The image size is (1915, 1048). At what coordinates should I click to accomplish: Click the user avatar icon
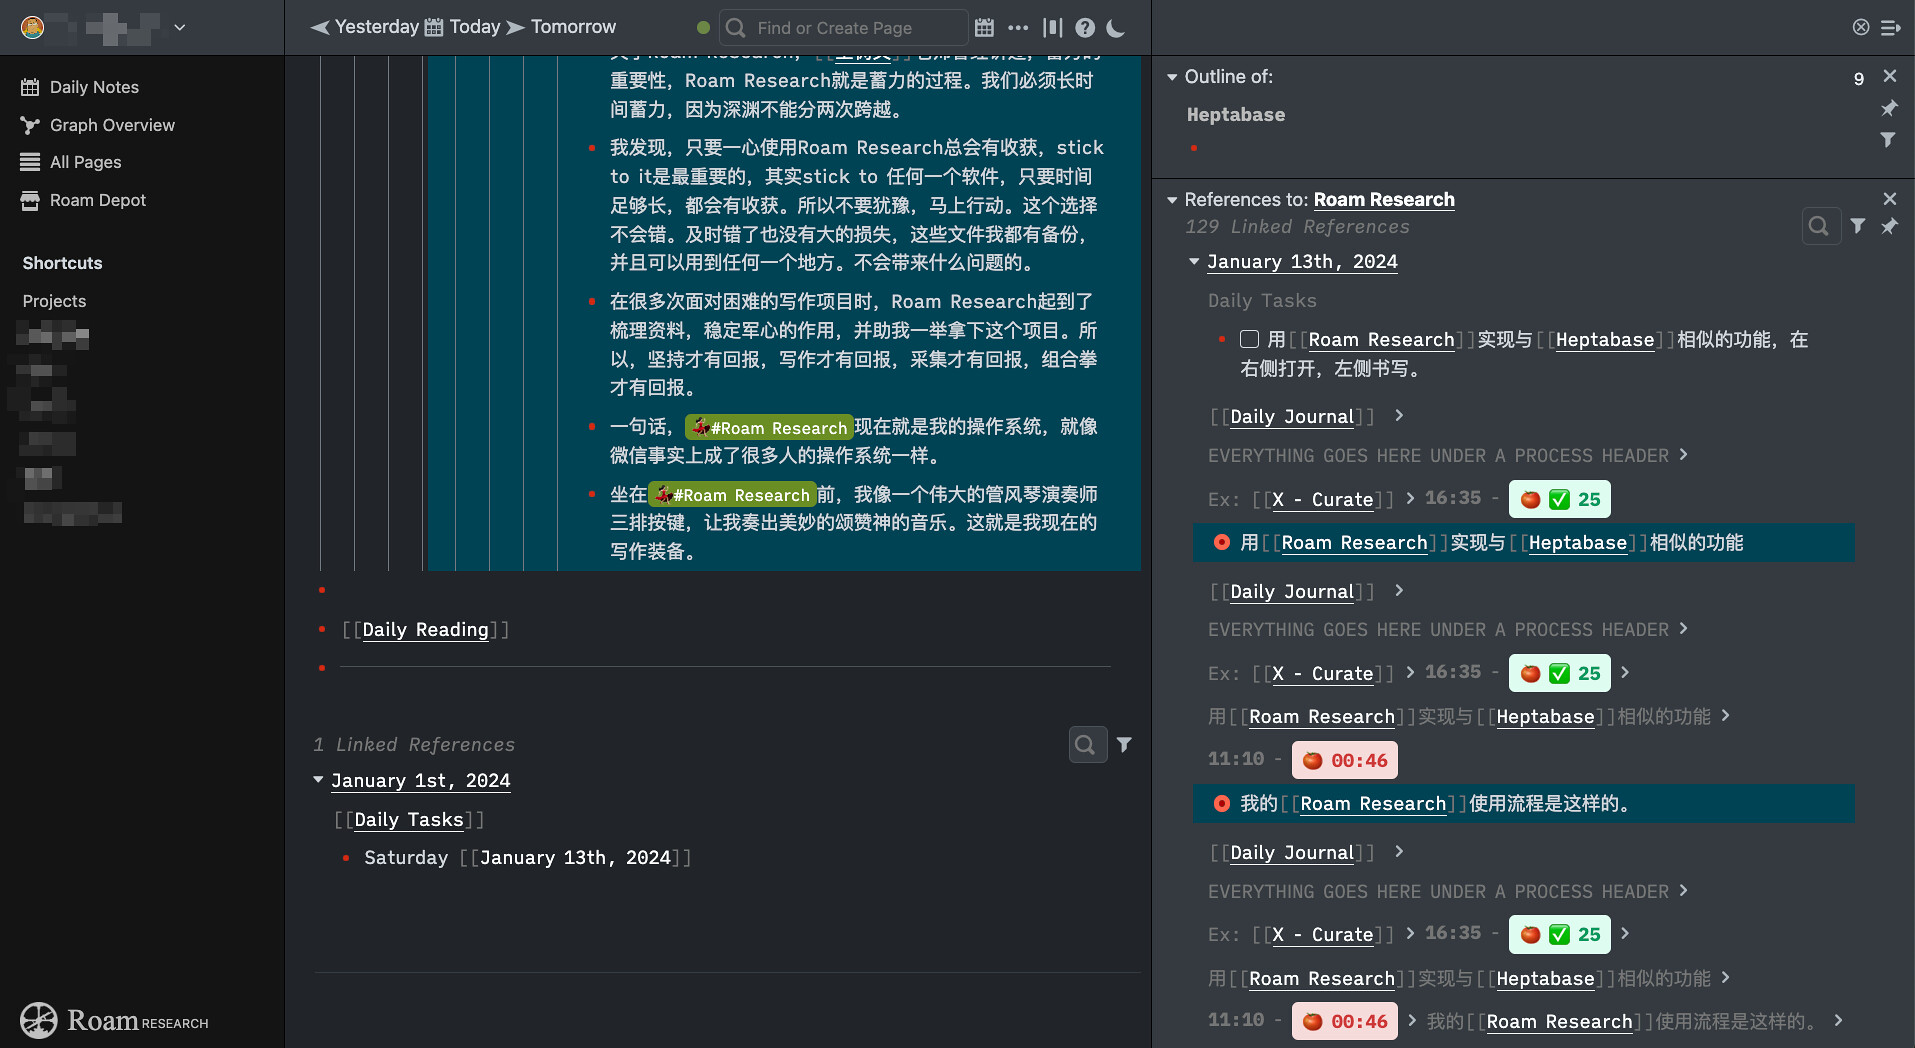[32, 27]
